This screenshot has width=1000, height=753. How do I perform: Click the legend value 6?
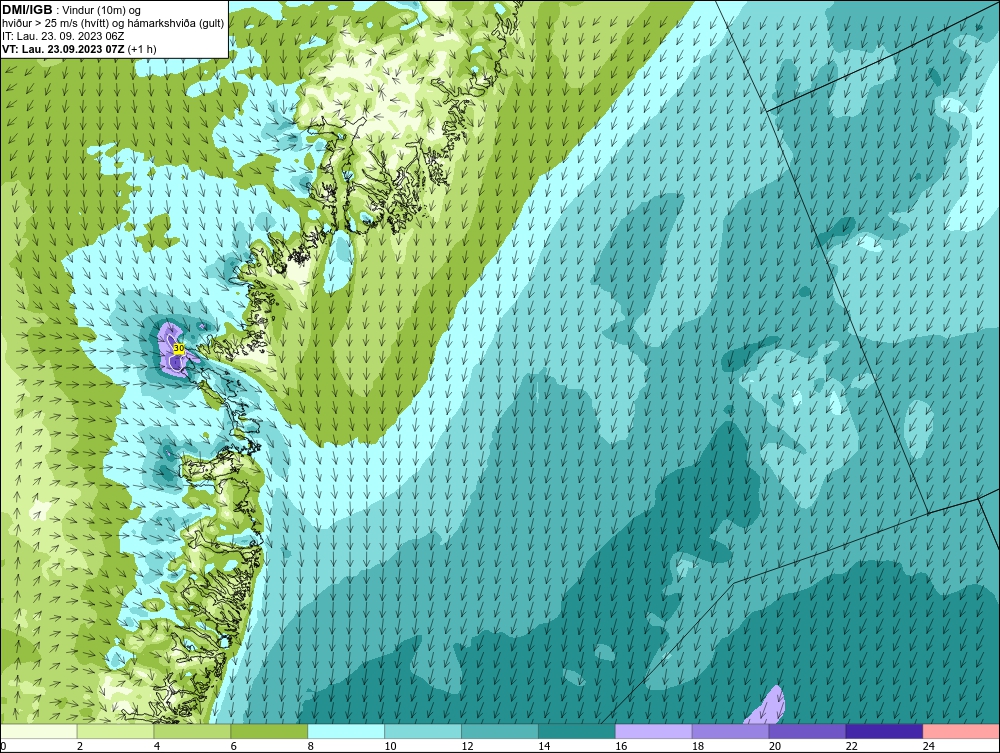[x=233, y=746]
